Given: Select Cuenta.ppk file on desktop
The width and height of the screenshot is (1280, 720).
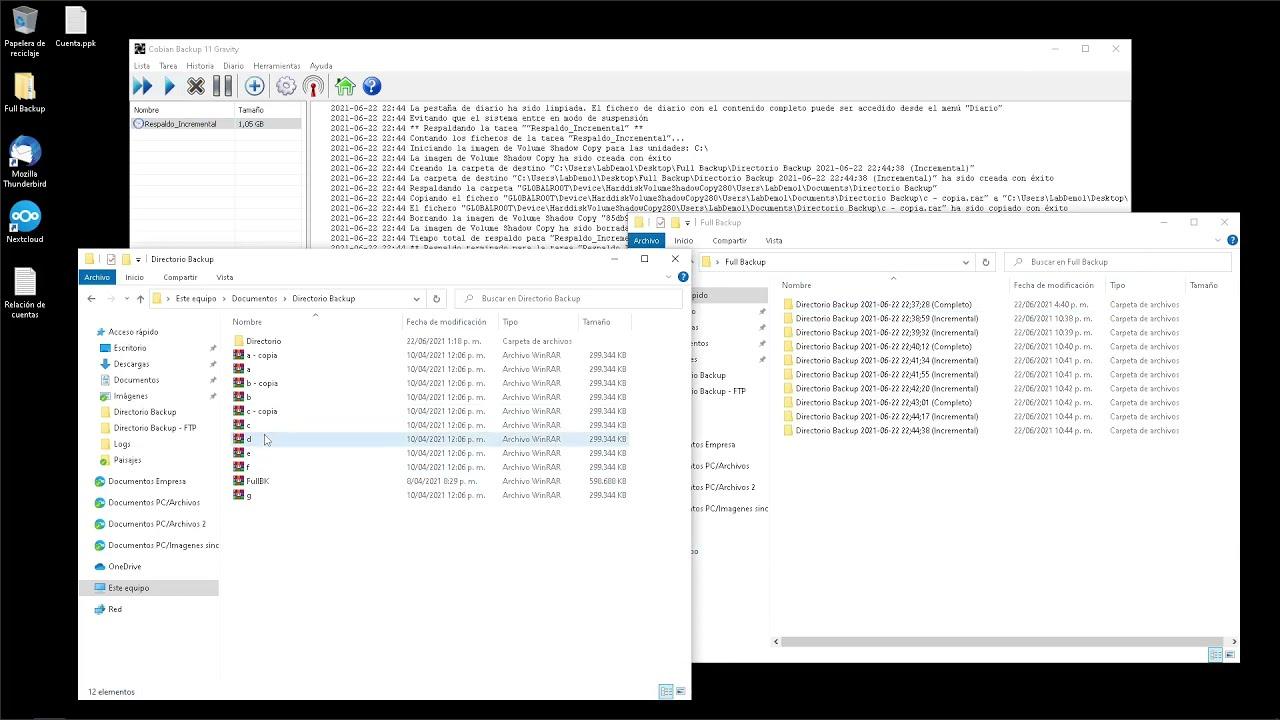Looking at the screenshot, I should pos(76,27).
